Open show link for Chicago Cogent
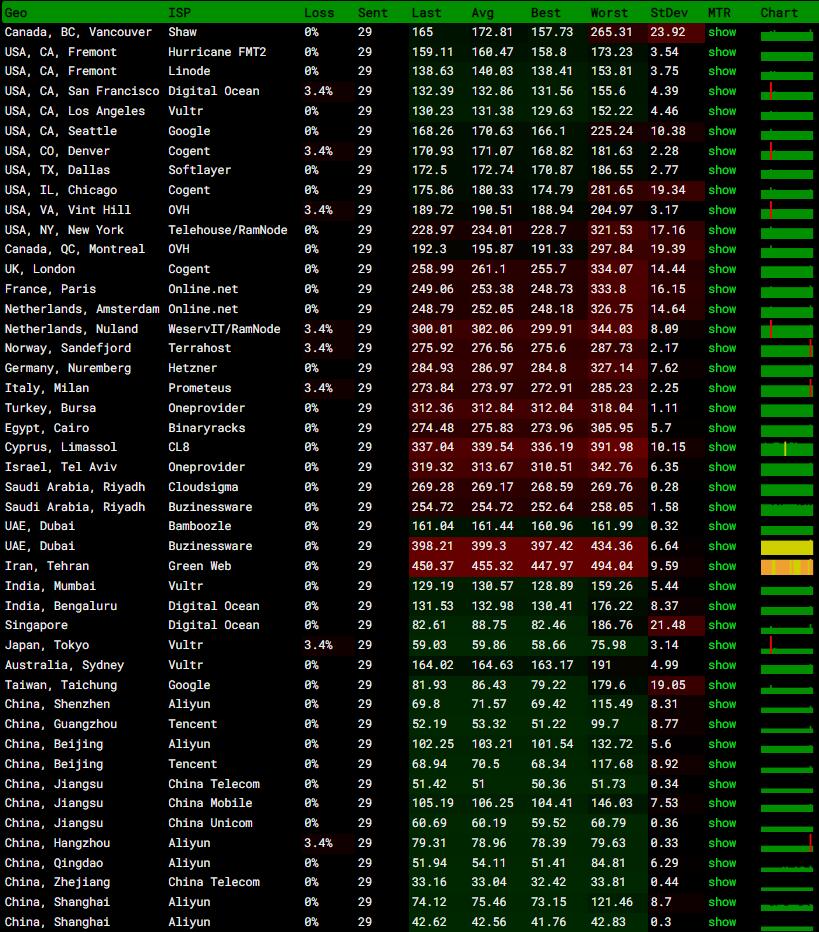The width and height of the screenshot is (819, 932). pos(722,190)
